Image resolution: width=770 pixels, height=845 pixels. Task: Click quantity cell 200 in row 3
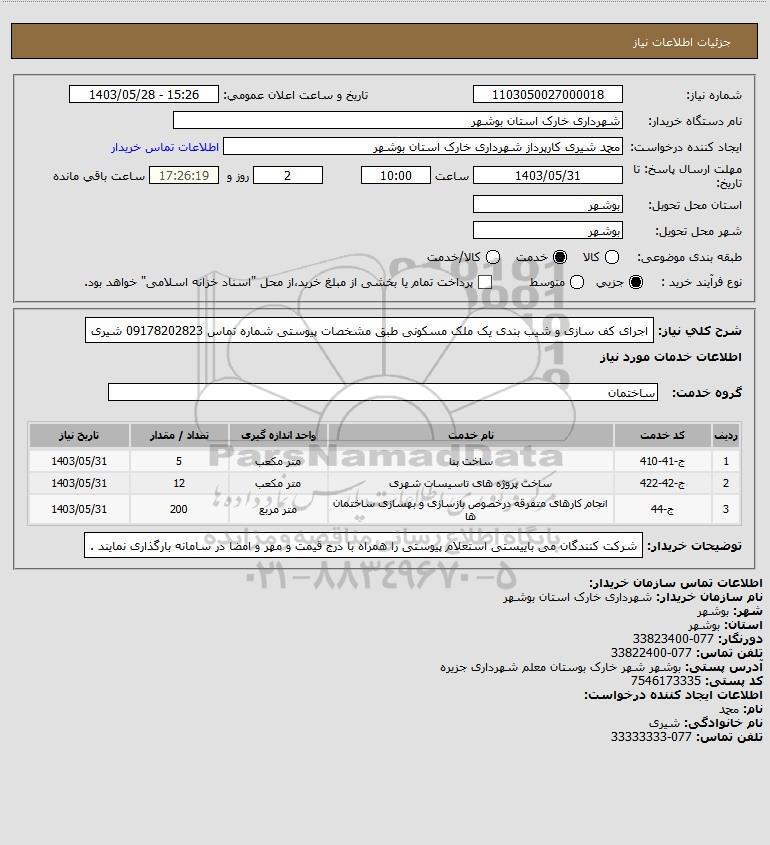click(179, 509)
